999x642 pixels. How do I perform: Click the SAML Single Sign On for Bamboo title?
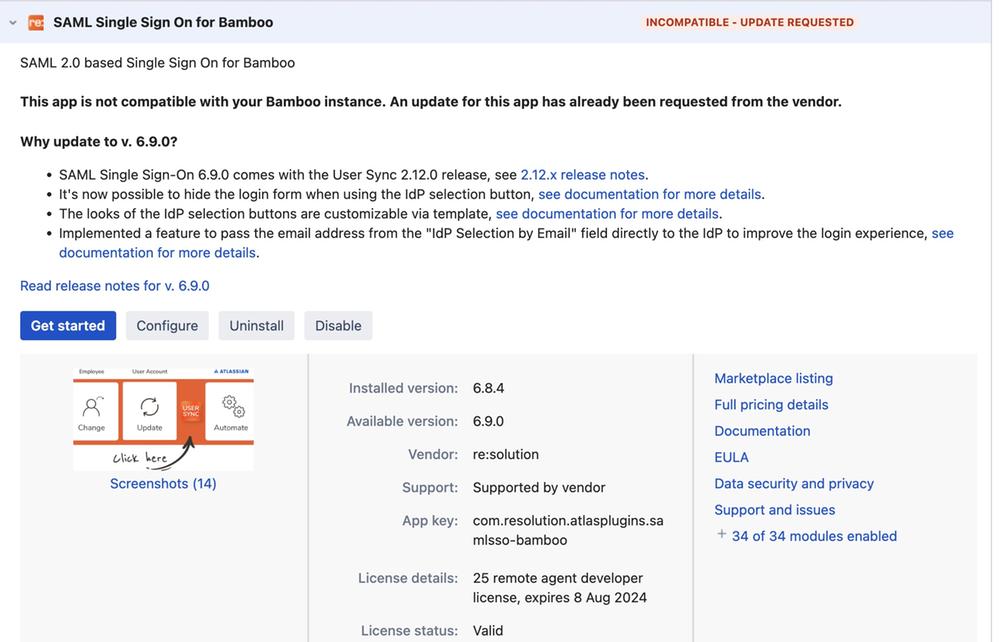click(x=163, y=22)
